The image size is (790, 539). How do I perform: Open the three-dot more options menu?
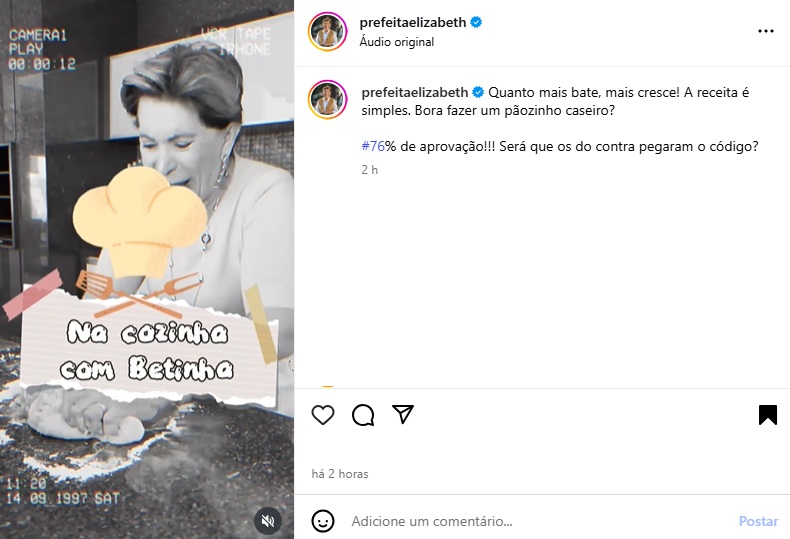766,31
